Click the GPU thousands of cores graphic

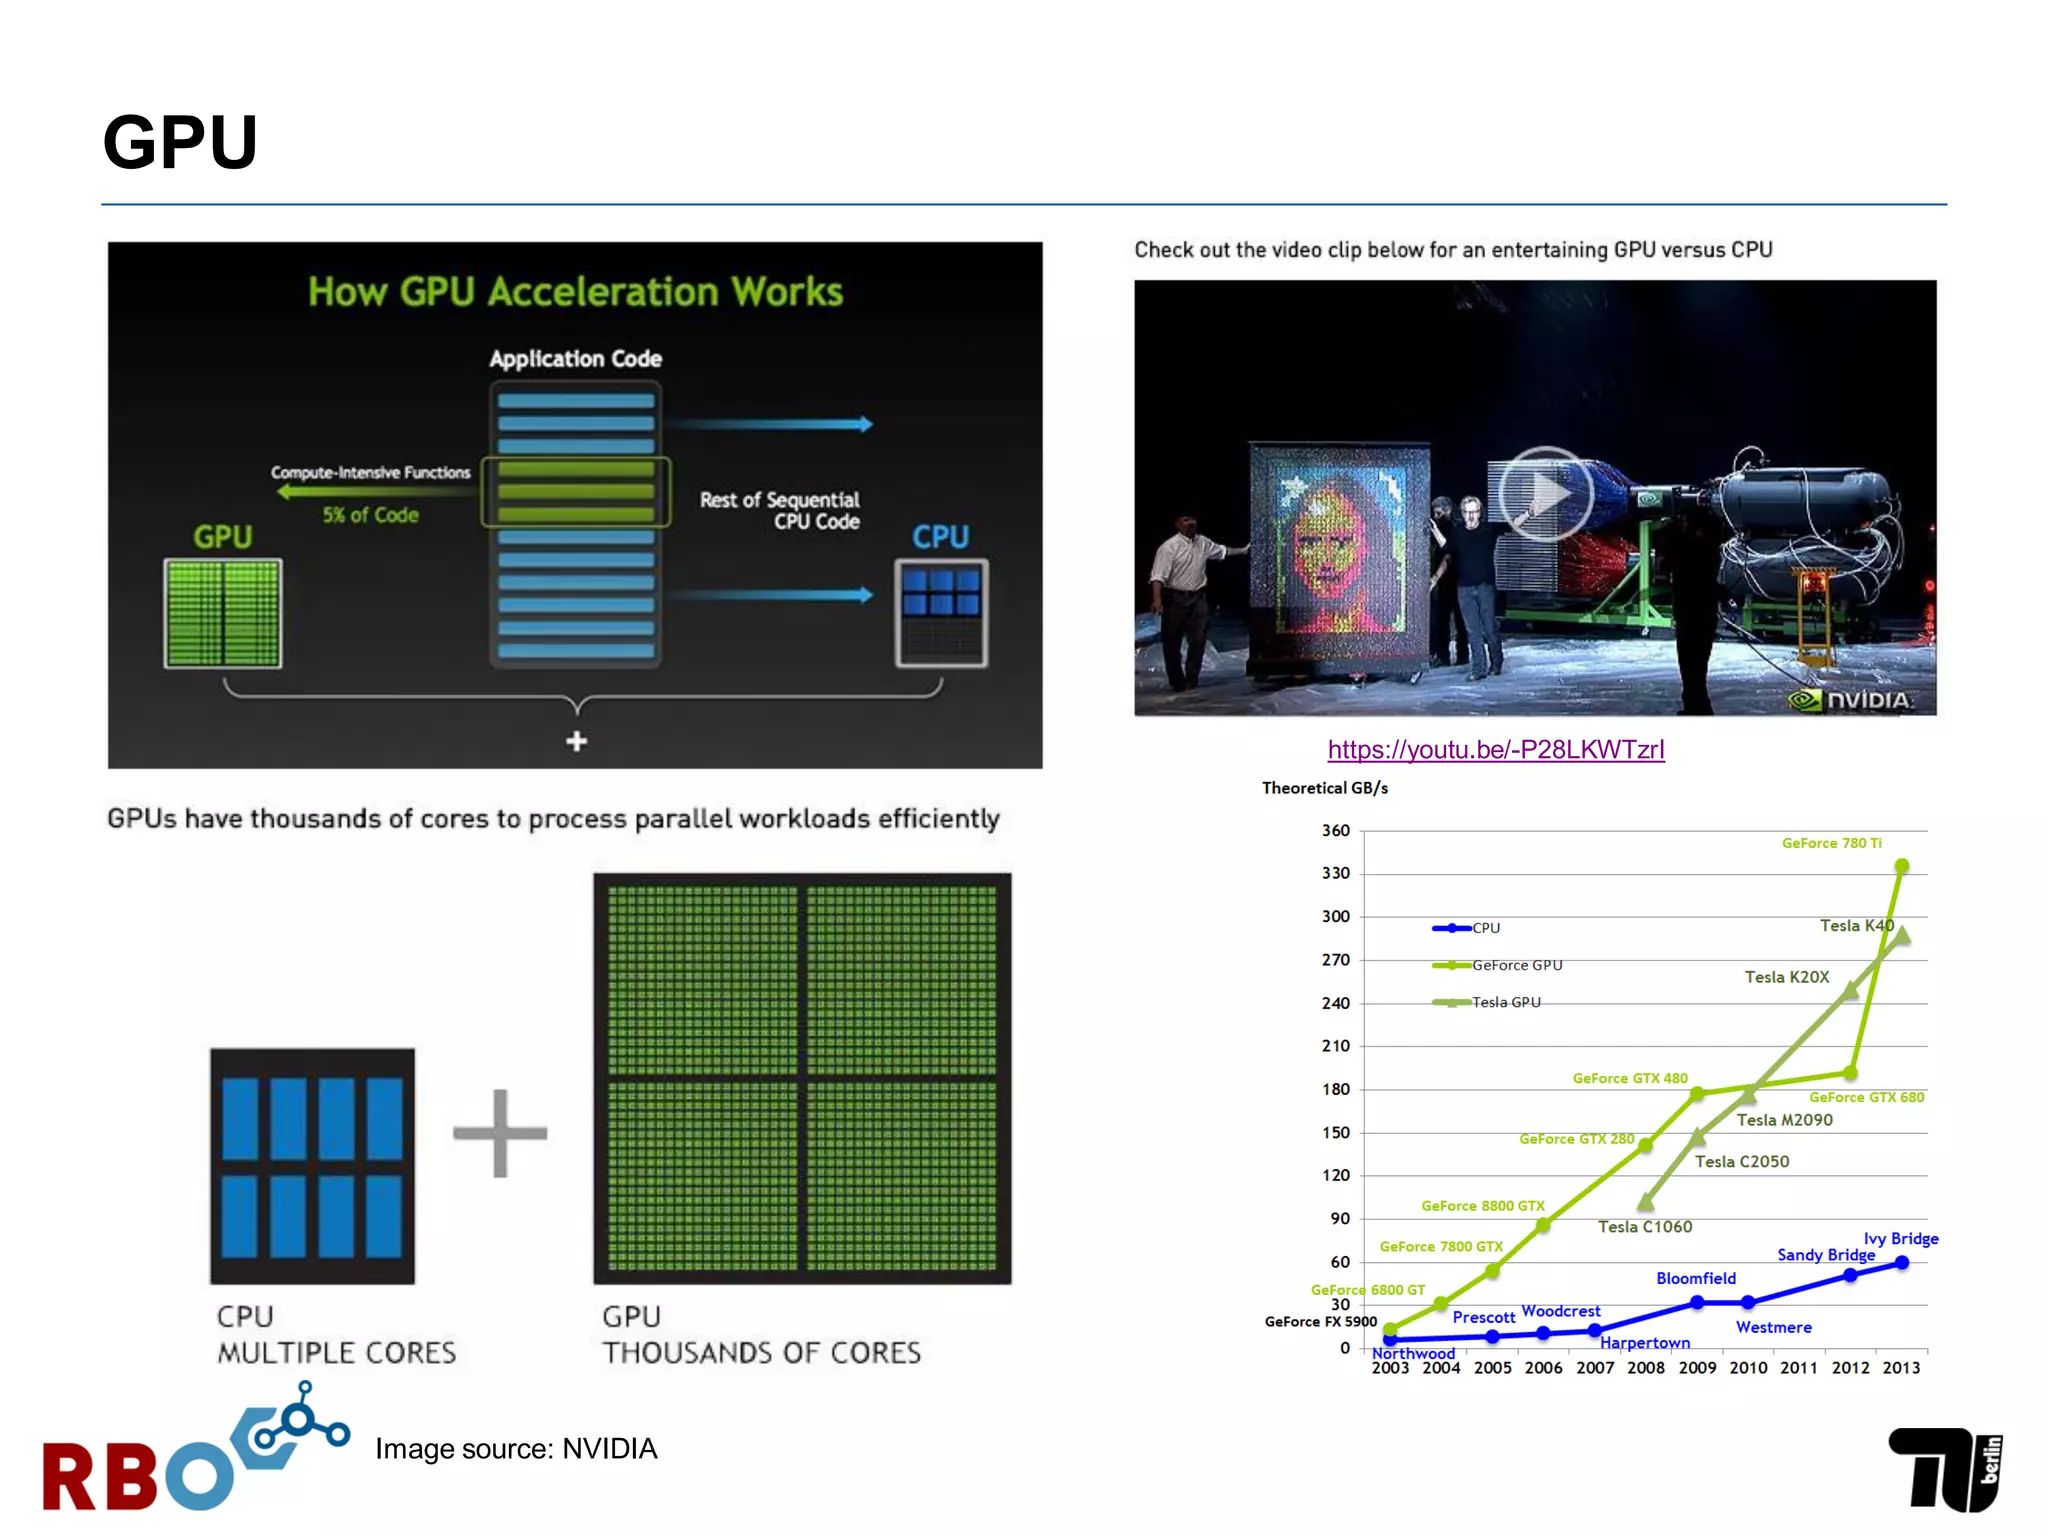tap(802, 1078)
